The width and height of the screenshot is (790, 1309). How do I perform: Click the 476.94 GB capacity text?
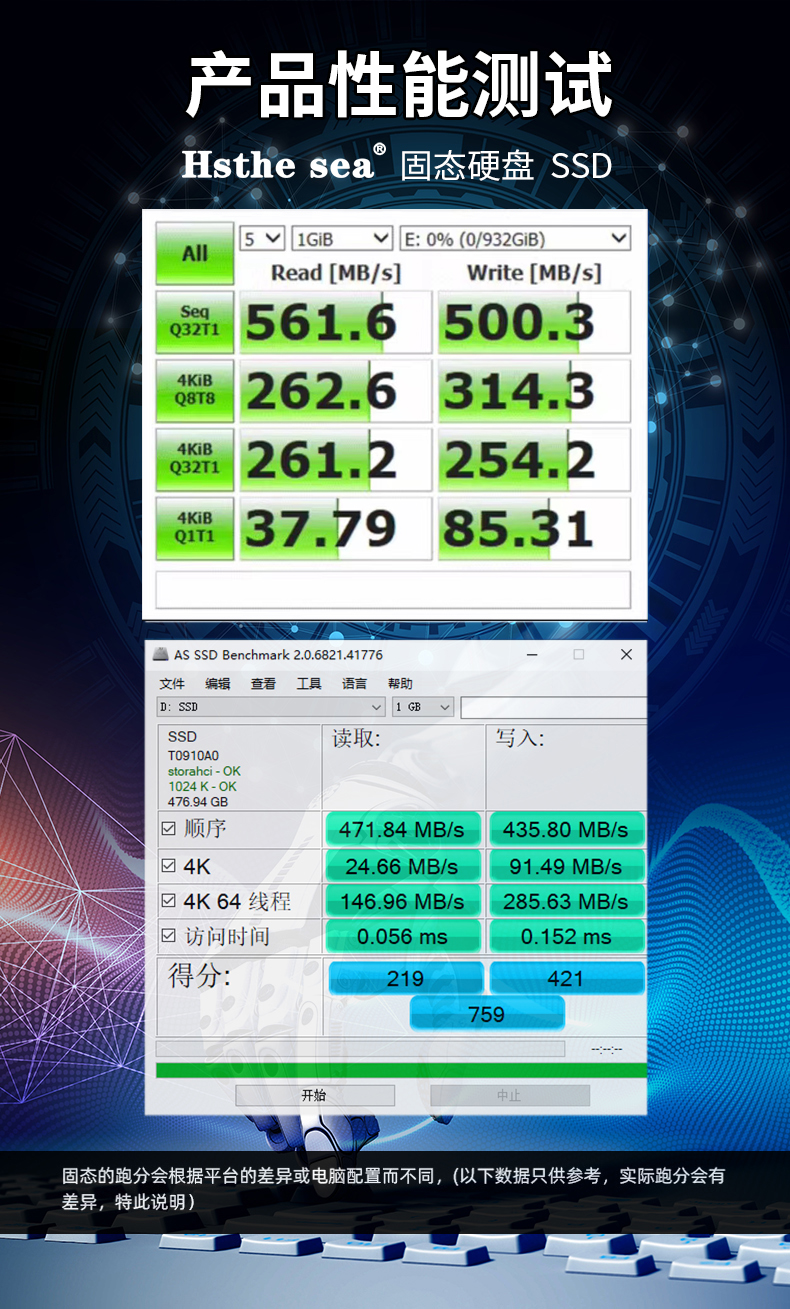tap(198, 801)
